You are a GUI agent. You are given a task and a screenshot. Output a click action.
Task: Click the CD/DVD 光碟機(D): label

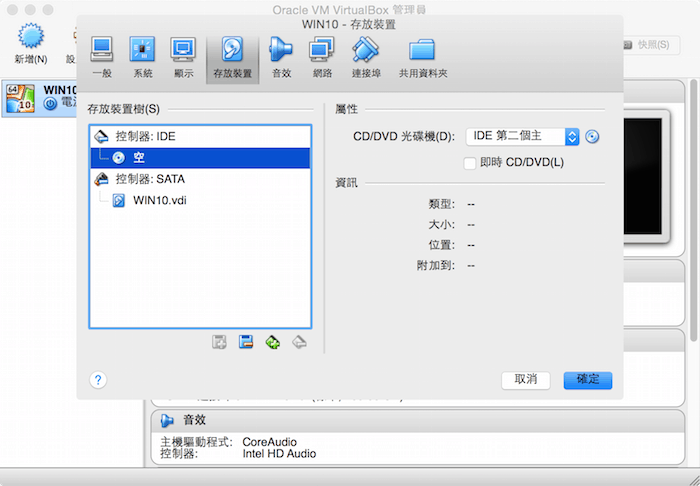[404, 137]
